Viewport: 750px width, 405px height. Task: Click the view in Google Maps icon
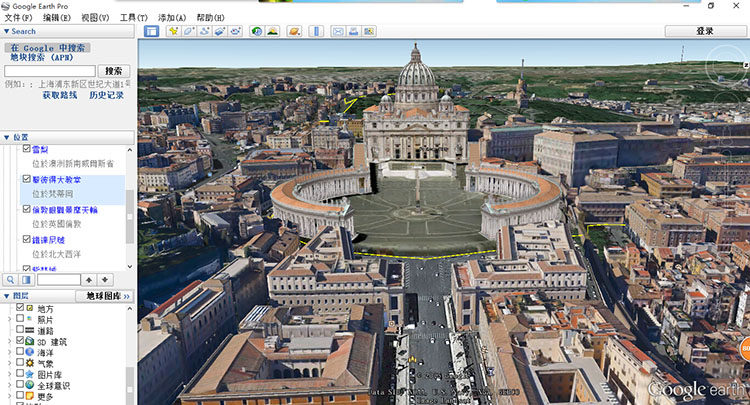point(369,31)
